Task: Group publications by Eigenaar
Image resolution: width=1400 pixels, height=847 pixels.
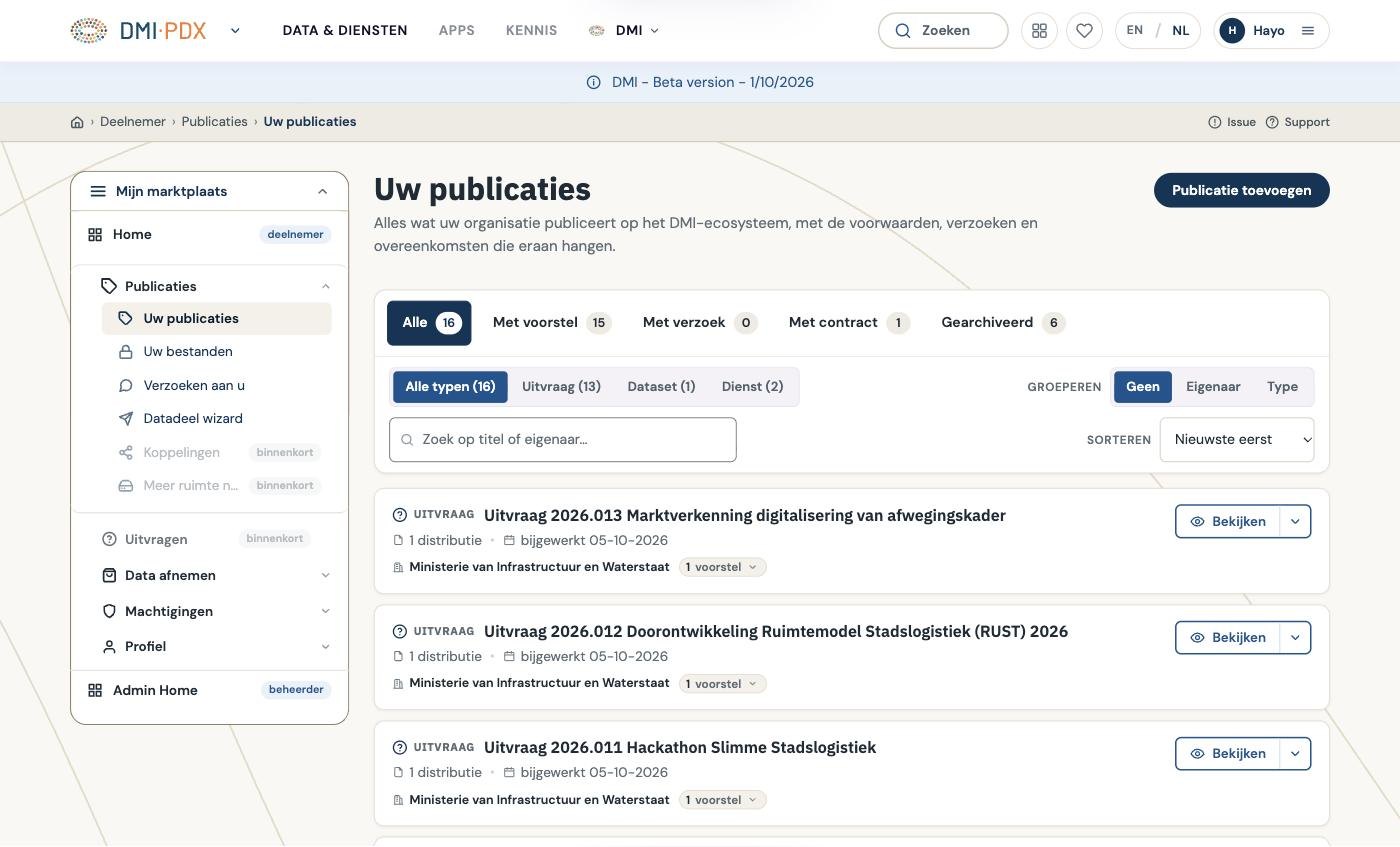Action: [1213, 387]
